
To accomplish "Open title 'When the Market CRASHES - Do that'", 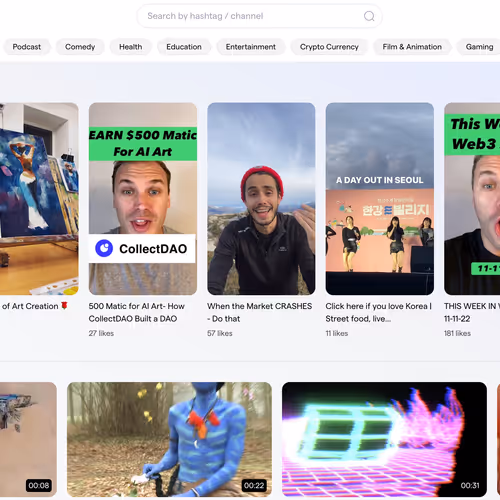I will [x=260, y=312].
